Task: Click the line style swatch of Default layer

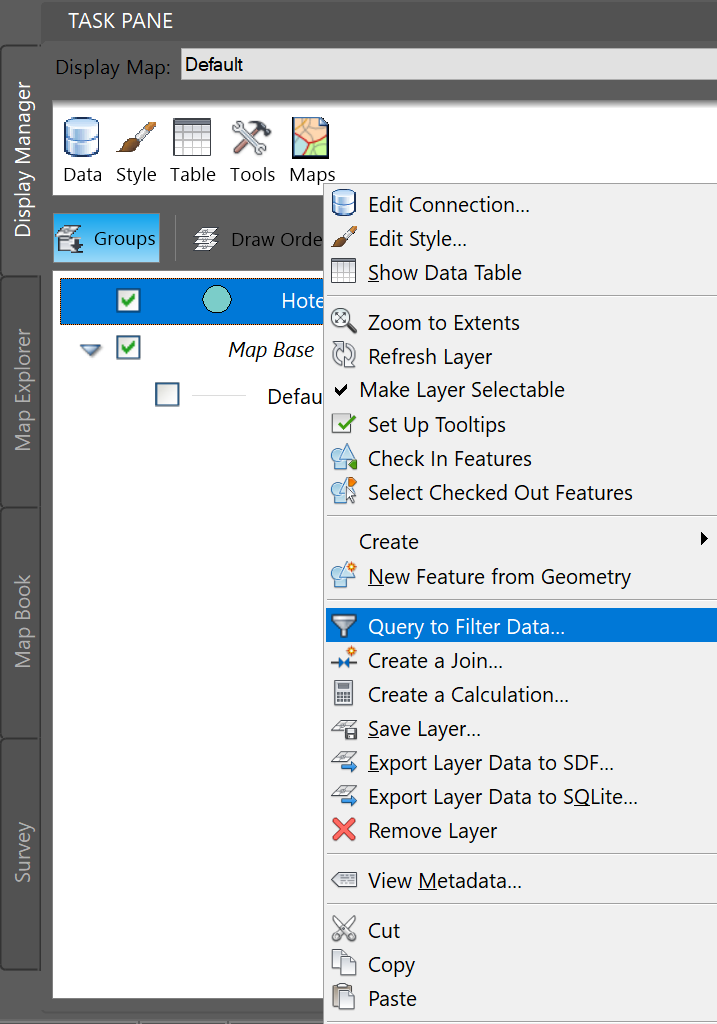Action: point(219,395)
